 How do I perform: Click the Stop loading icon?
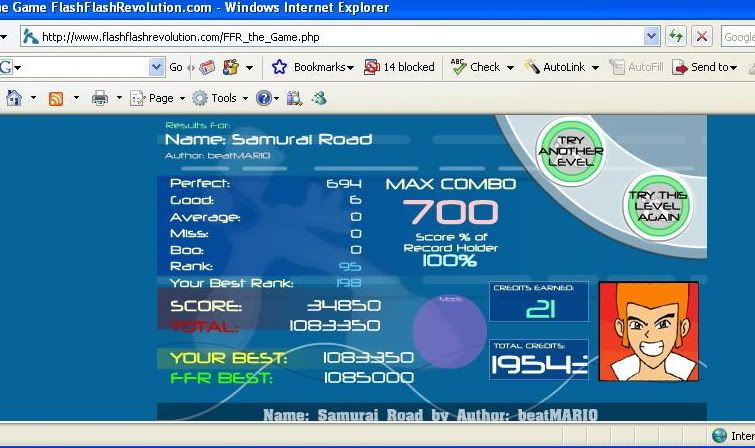[x=702, y=37]
